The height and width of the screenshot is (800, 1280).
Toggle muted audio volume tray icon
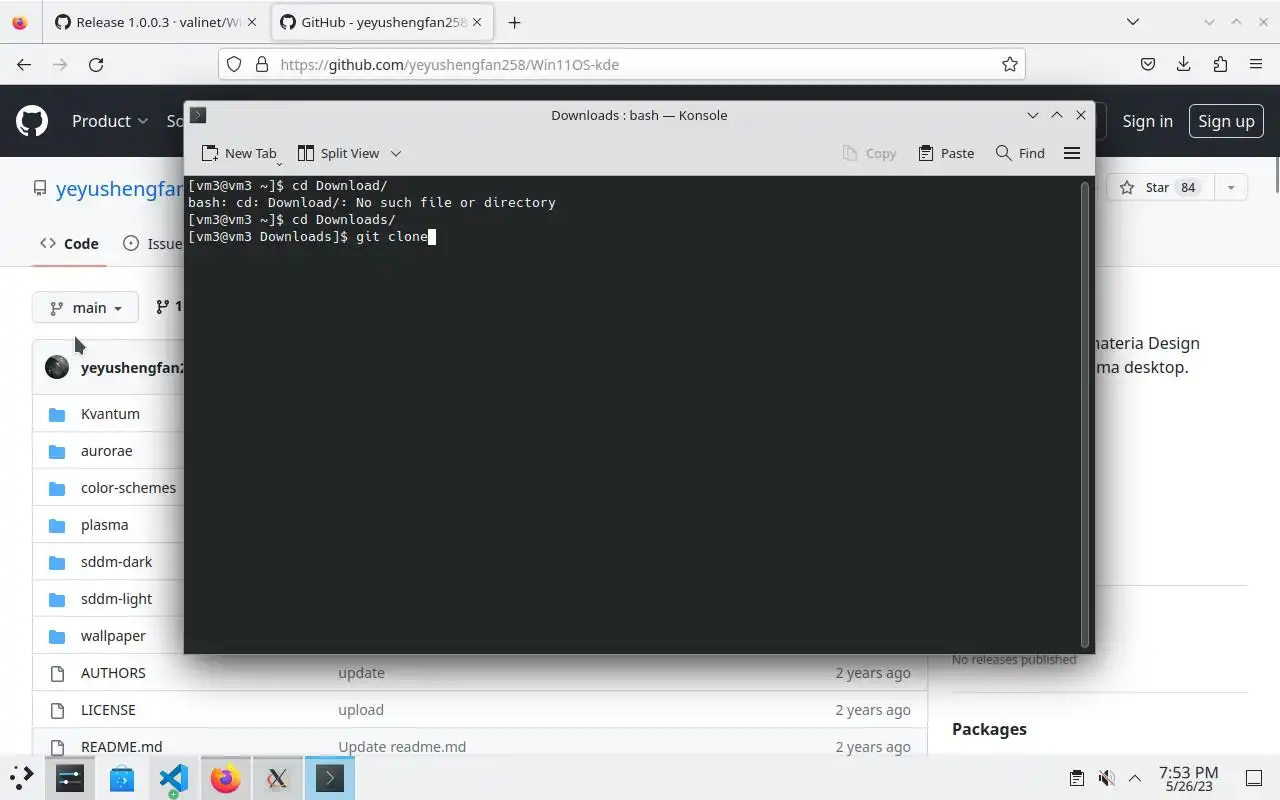[1106, 778]
